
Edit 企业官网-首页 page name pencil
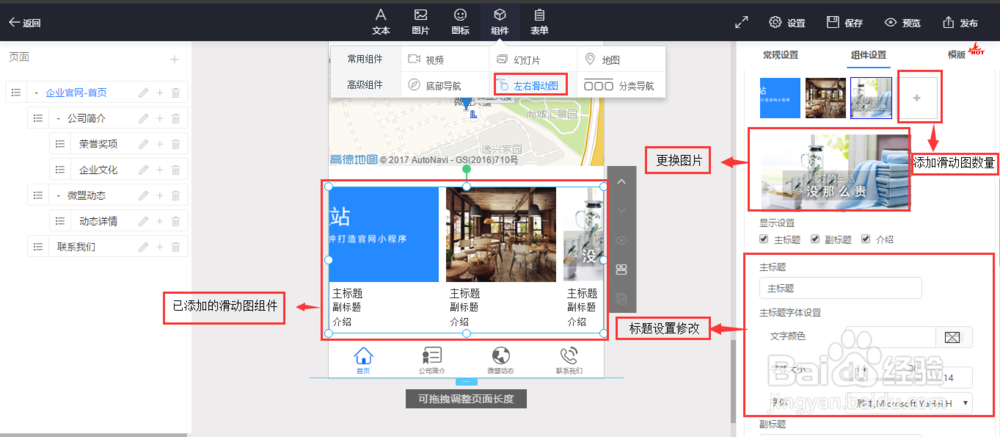click(x=143, y=93)
